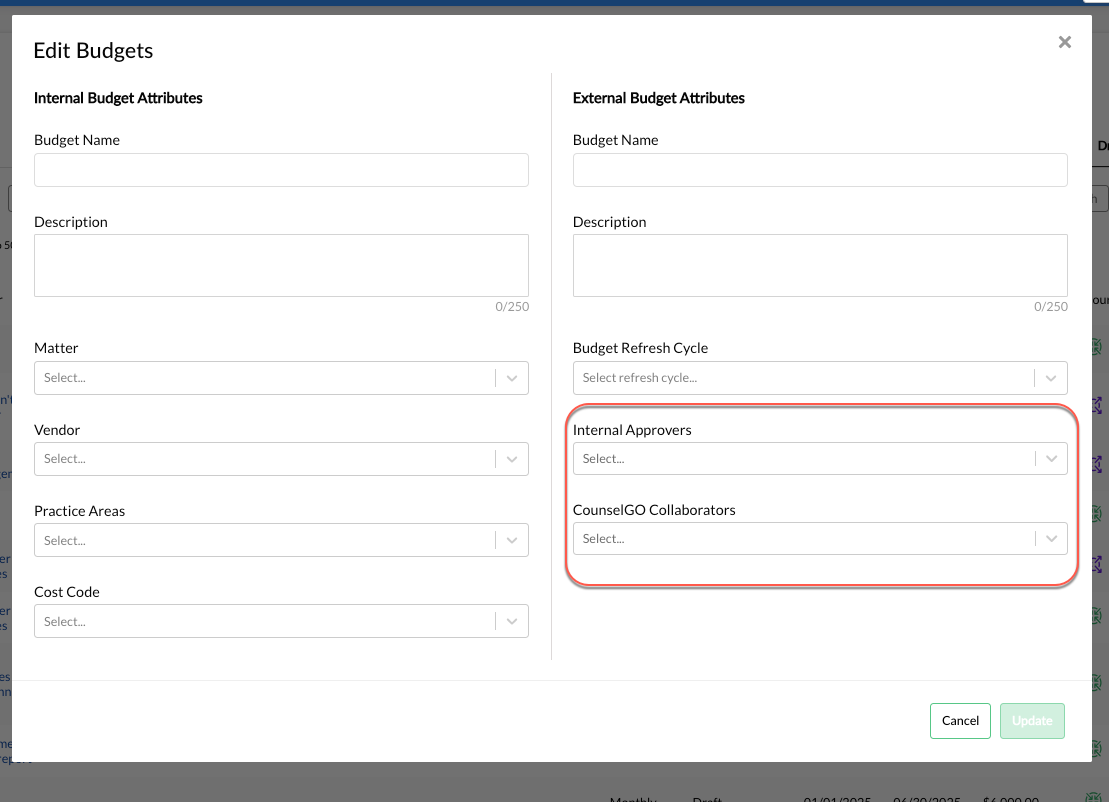1109x802 pixels.
Task: Click the "Internal Approvers" field label
Action: [632, 430]
